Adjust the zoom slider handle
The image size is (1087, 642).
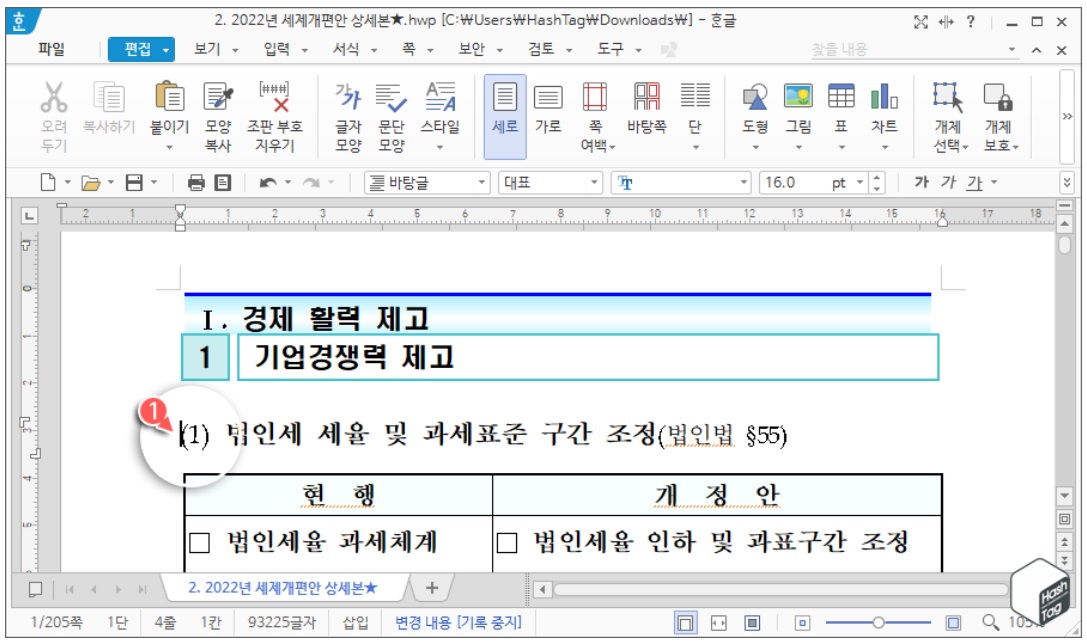(x=878, y=623)
